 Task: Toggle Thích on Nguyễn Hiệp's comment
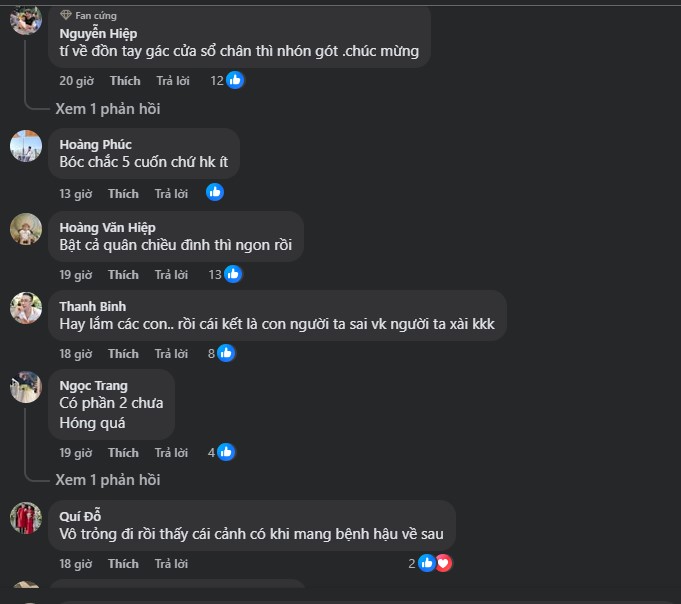click(x=125, y=81)
